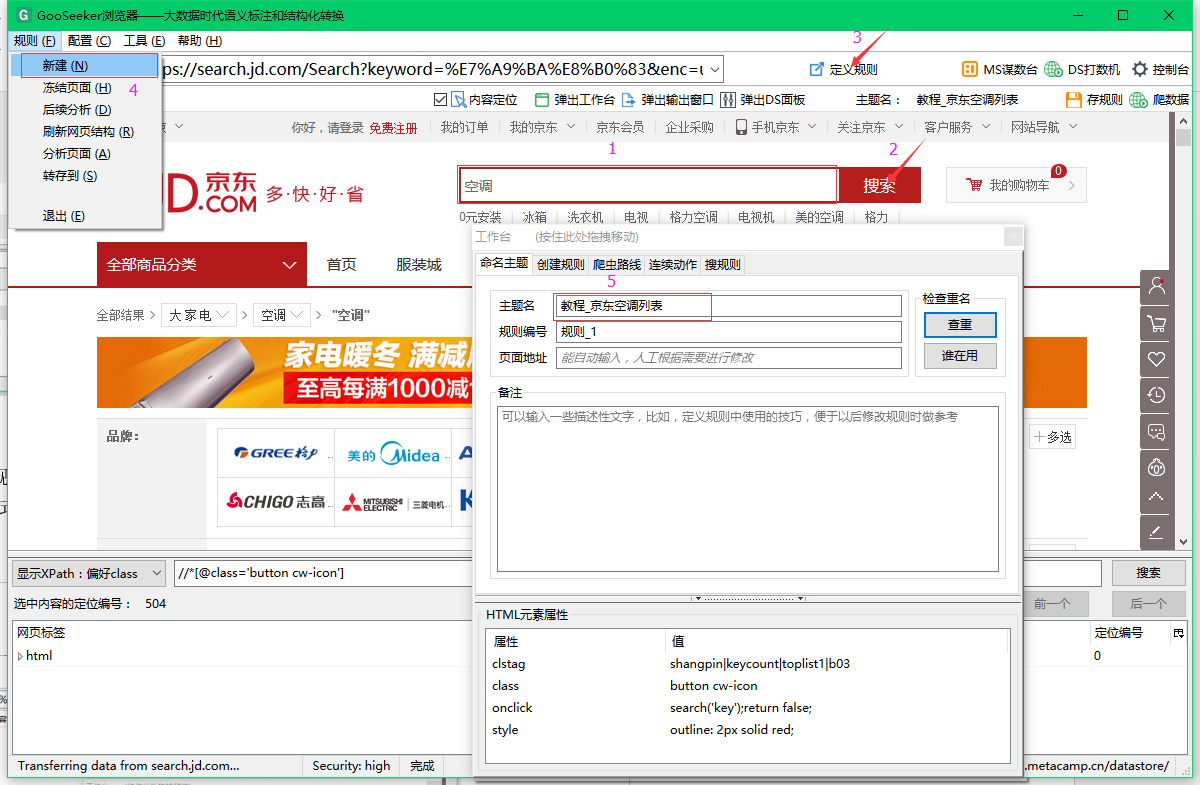
Task: Click the 弹出输出窗口 export icon
Action: coord(629,100)
